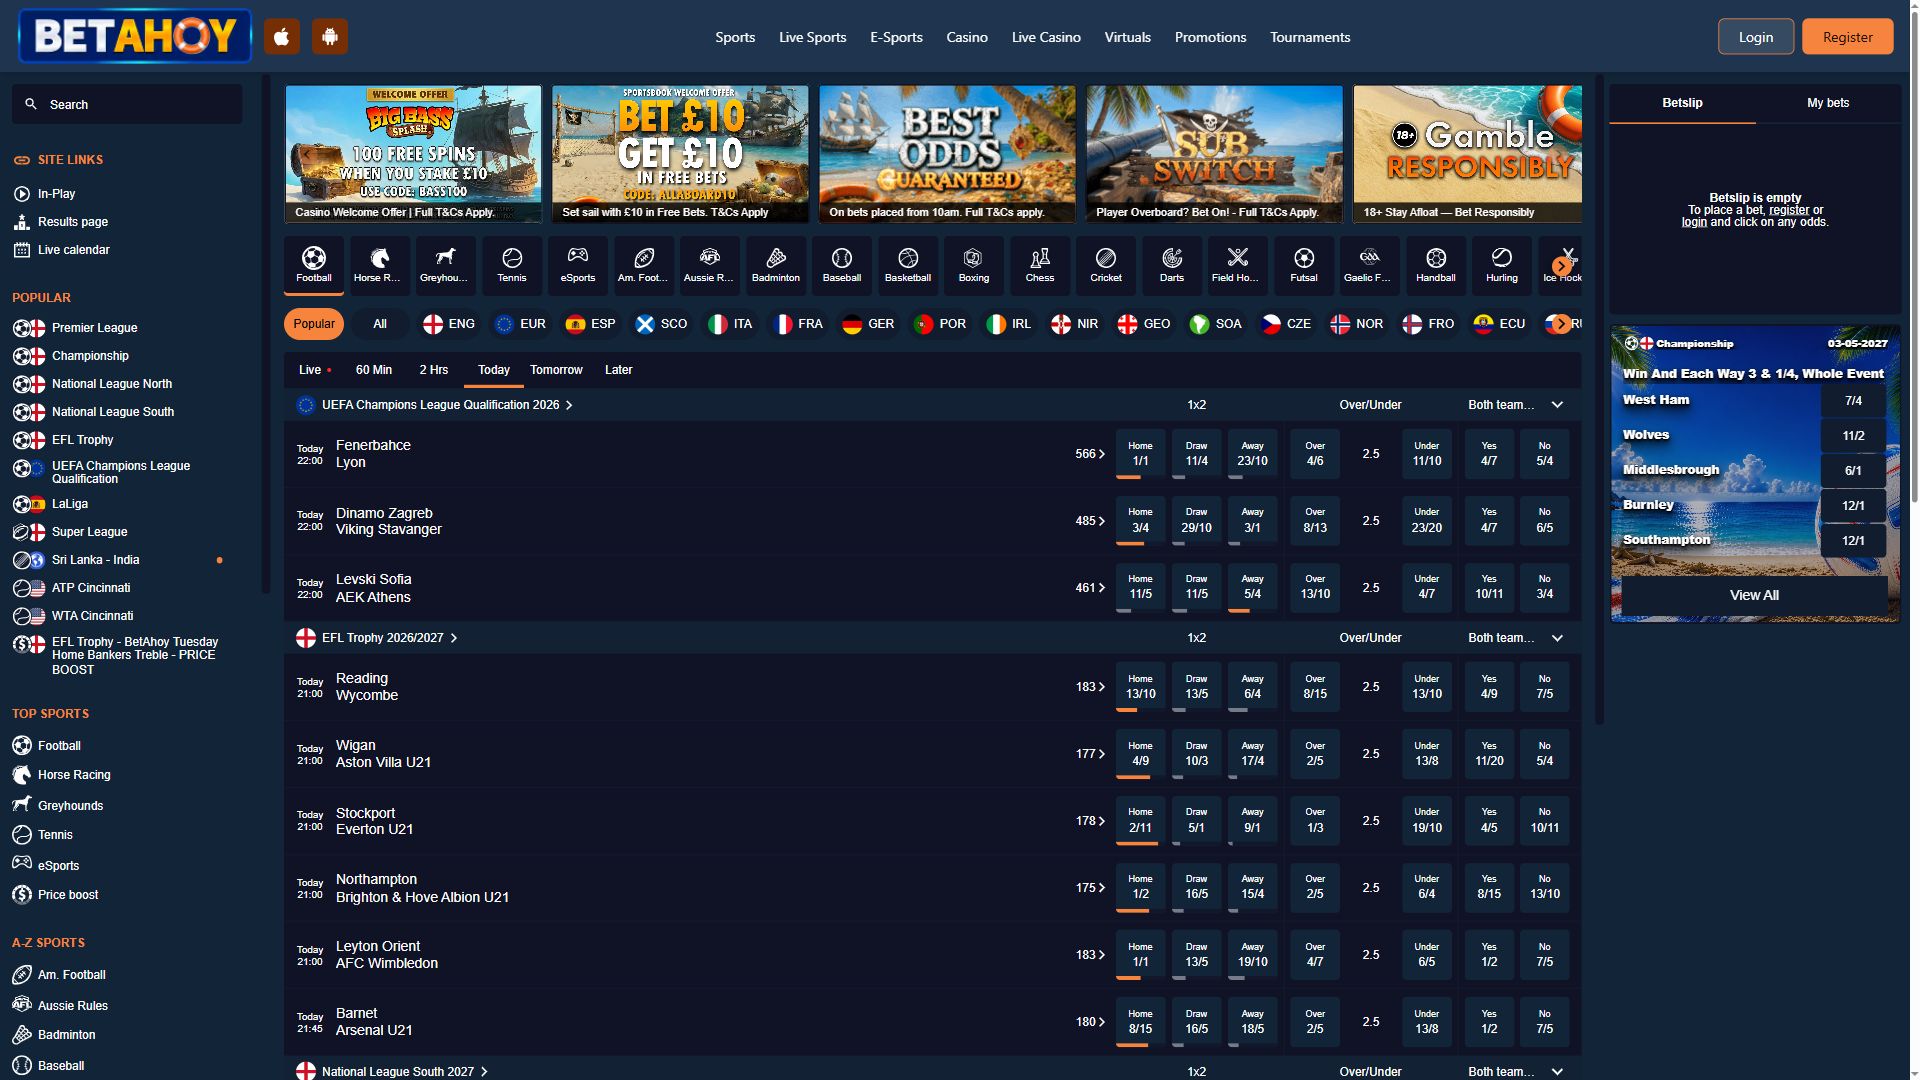1920x1080 pixels.
Task: Select the Chess carousel icon
Action: pos(1040,265)
